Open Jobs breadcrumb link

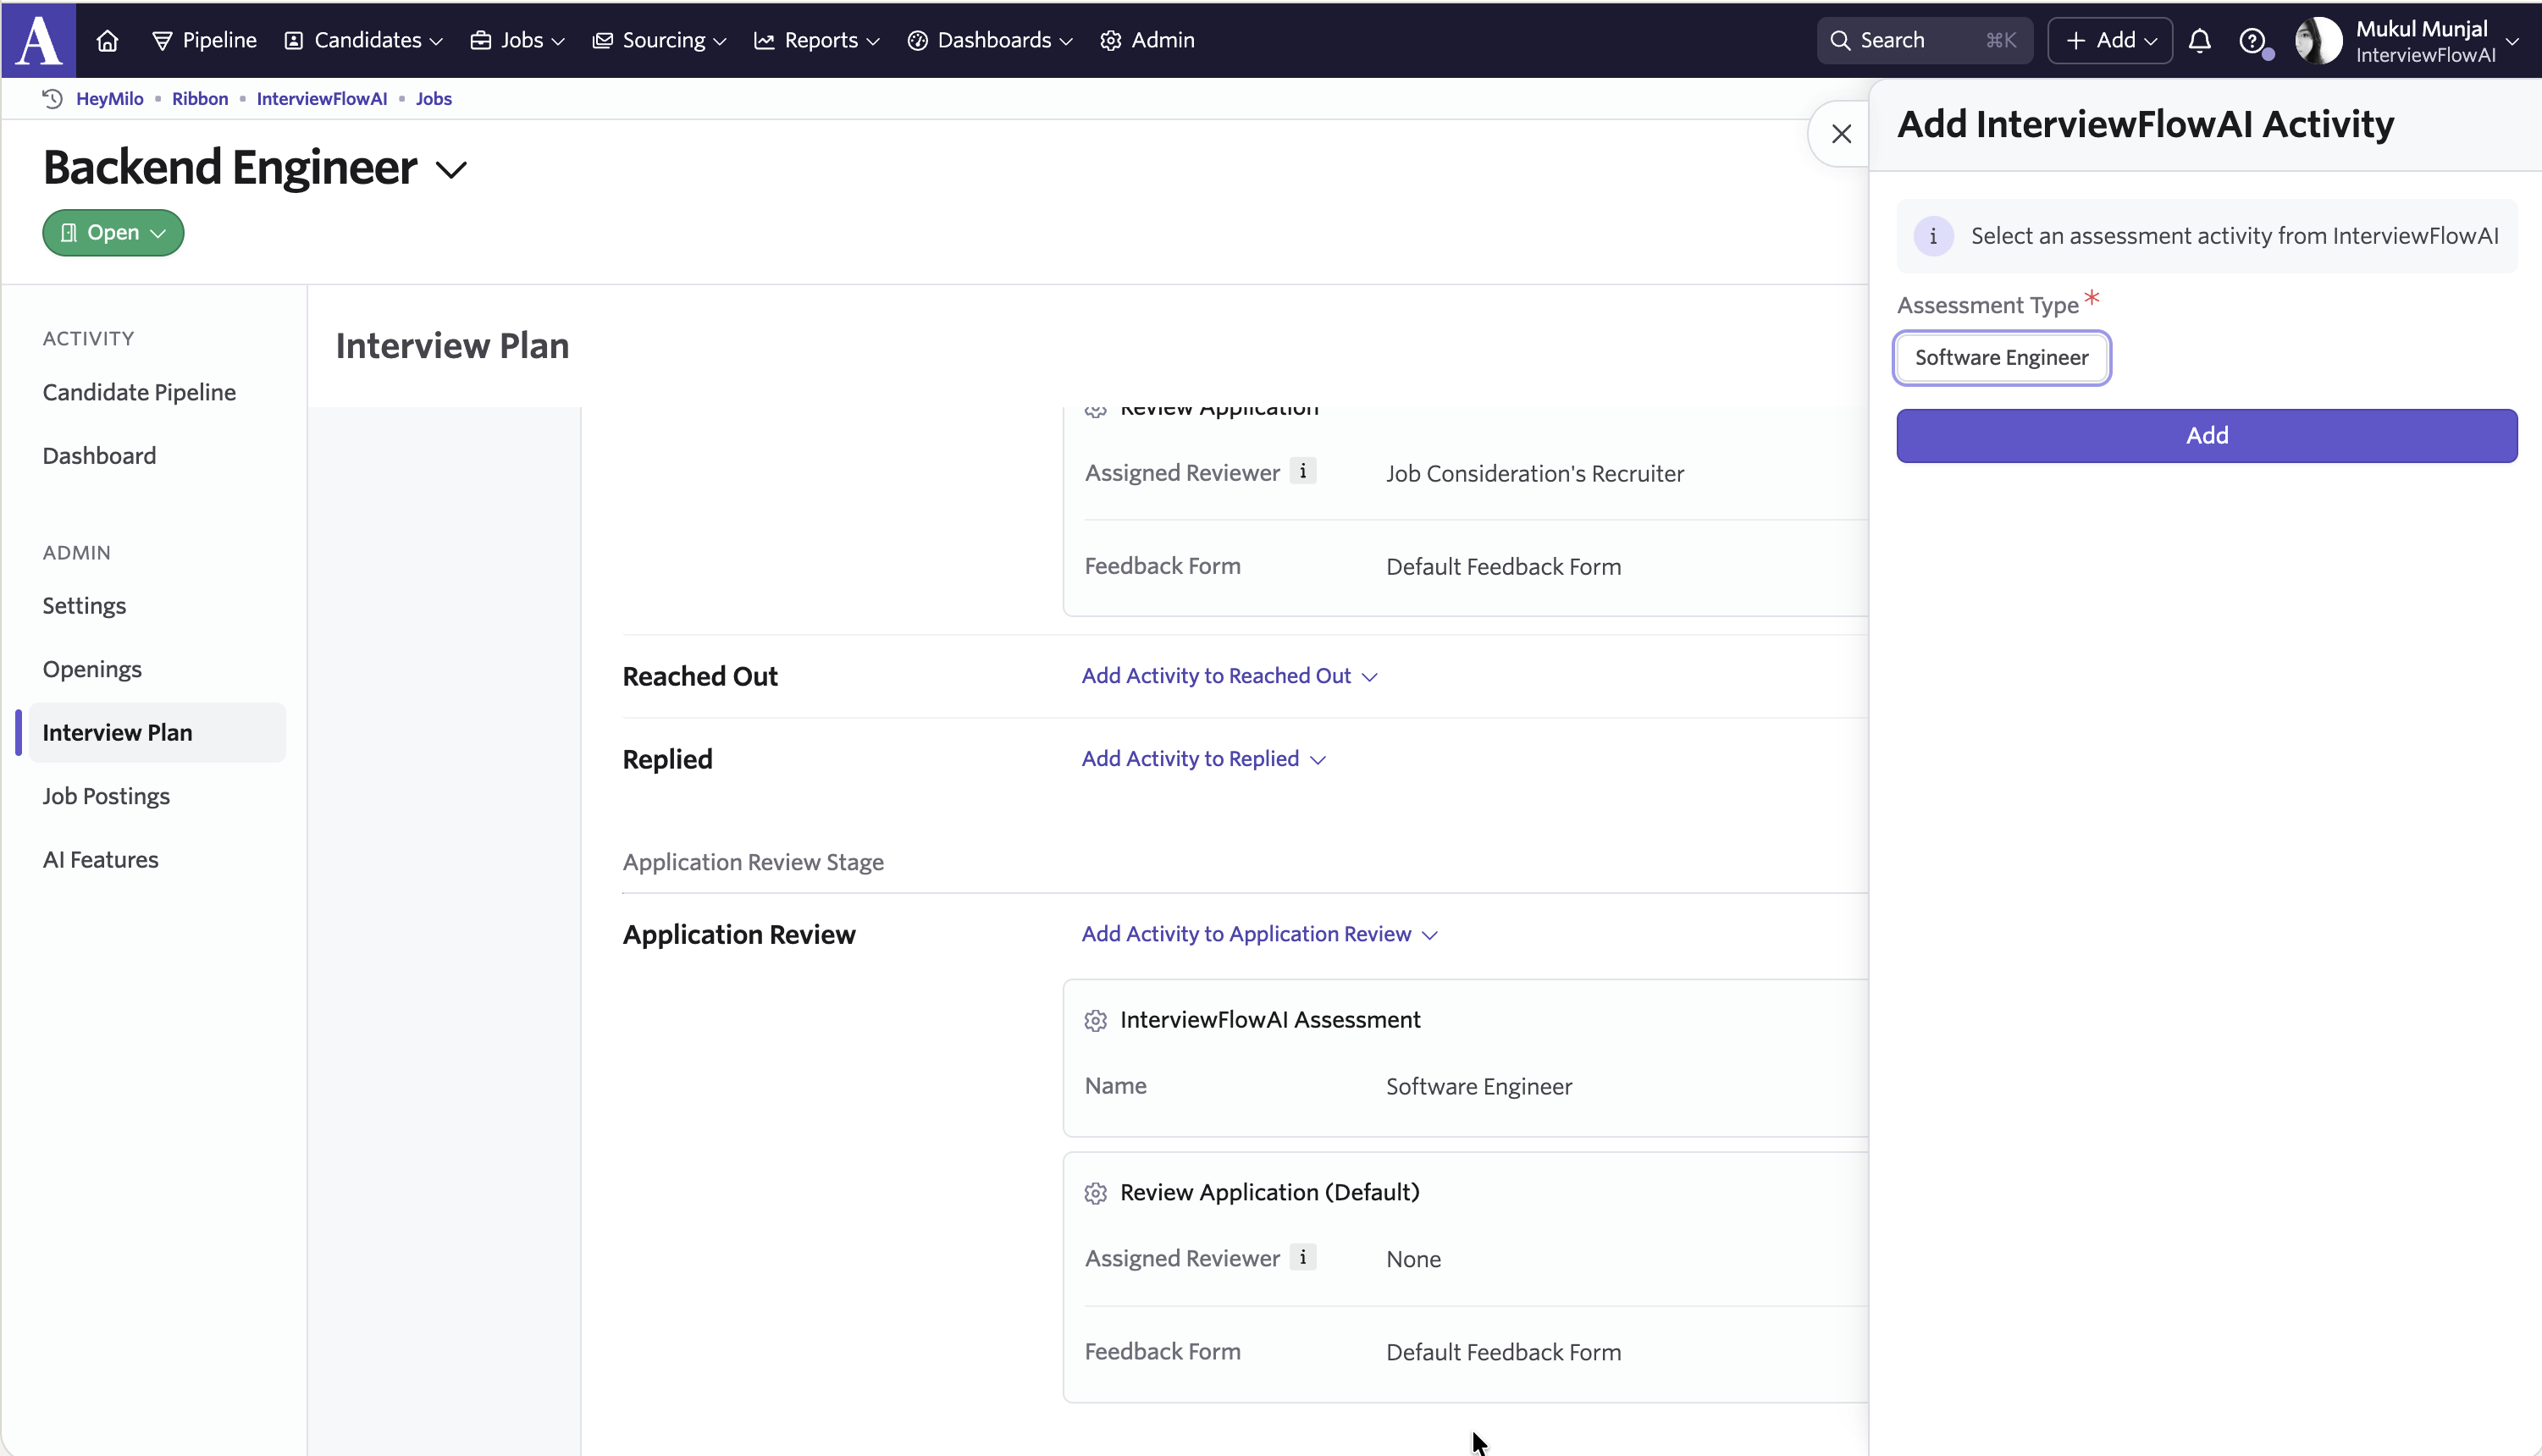(x=434, y=98)
